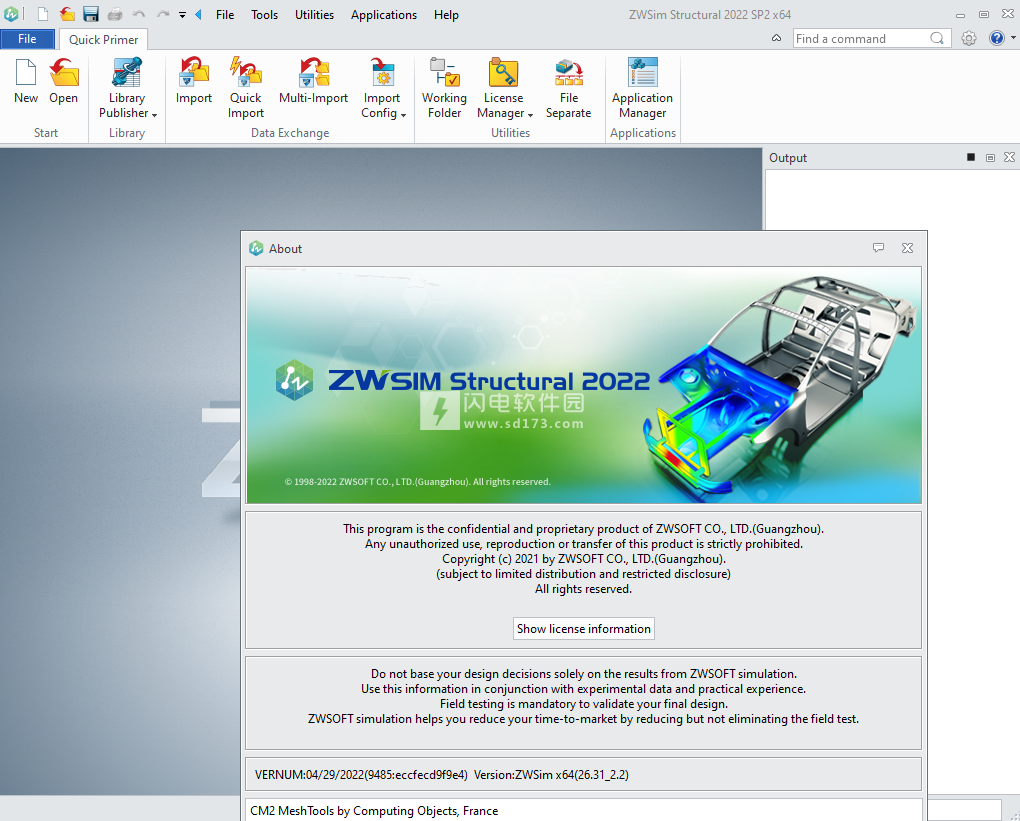Click Show license information button
The width and height of the screenshot is (1020, 821).
(x=584, y=628)
